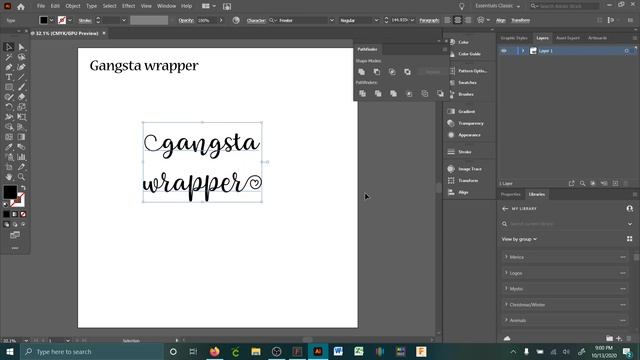The image size is (640, 360).
Task: Click Unite shape mode in Pathfinder
Action: (362, 72)
